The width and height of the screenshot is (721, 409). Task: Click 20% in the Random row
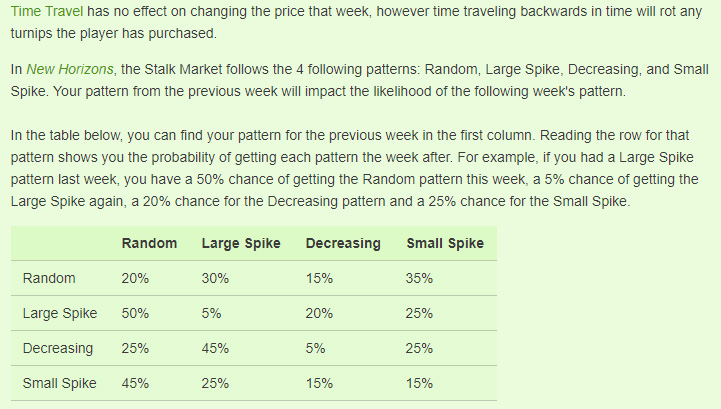click(135, 278)
